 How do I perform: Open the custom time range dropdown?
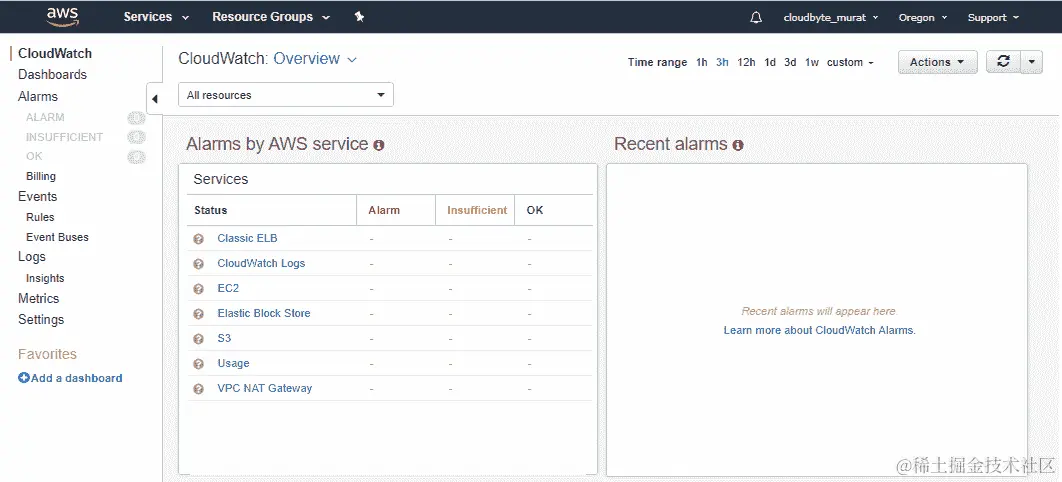click(x=850, y=62)
